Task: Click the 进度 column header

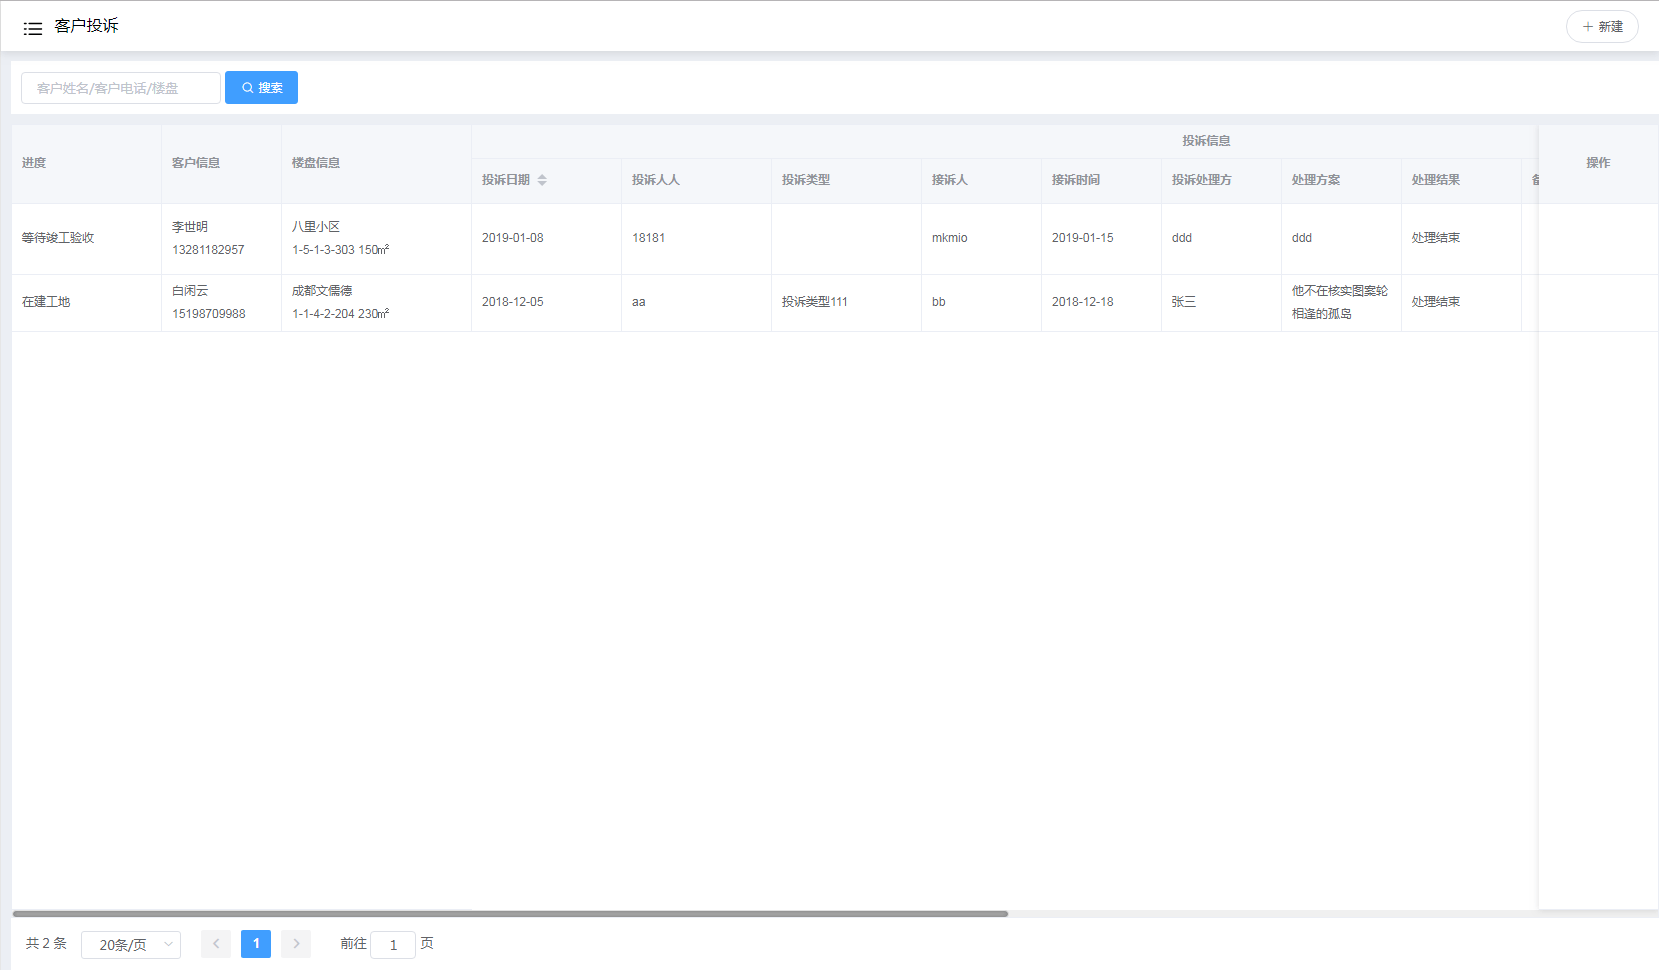Action: coord(35,163)
